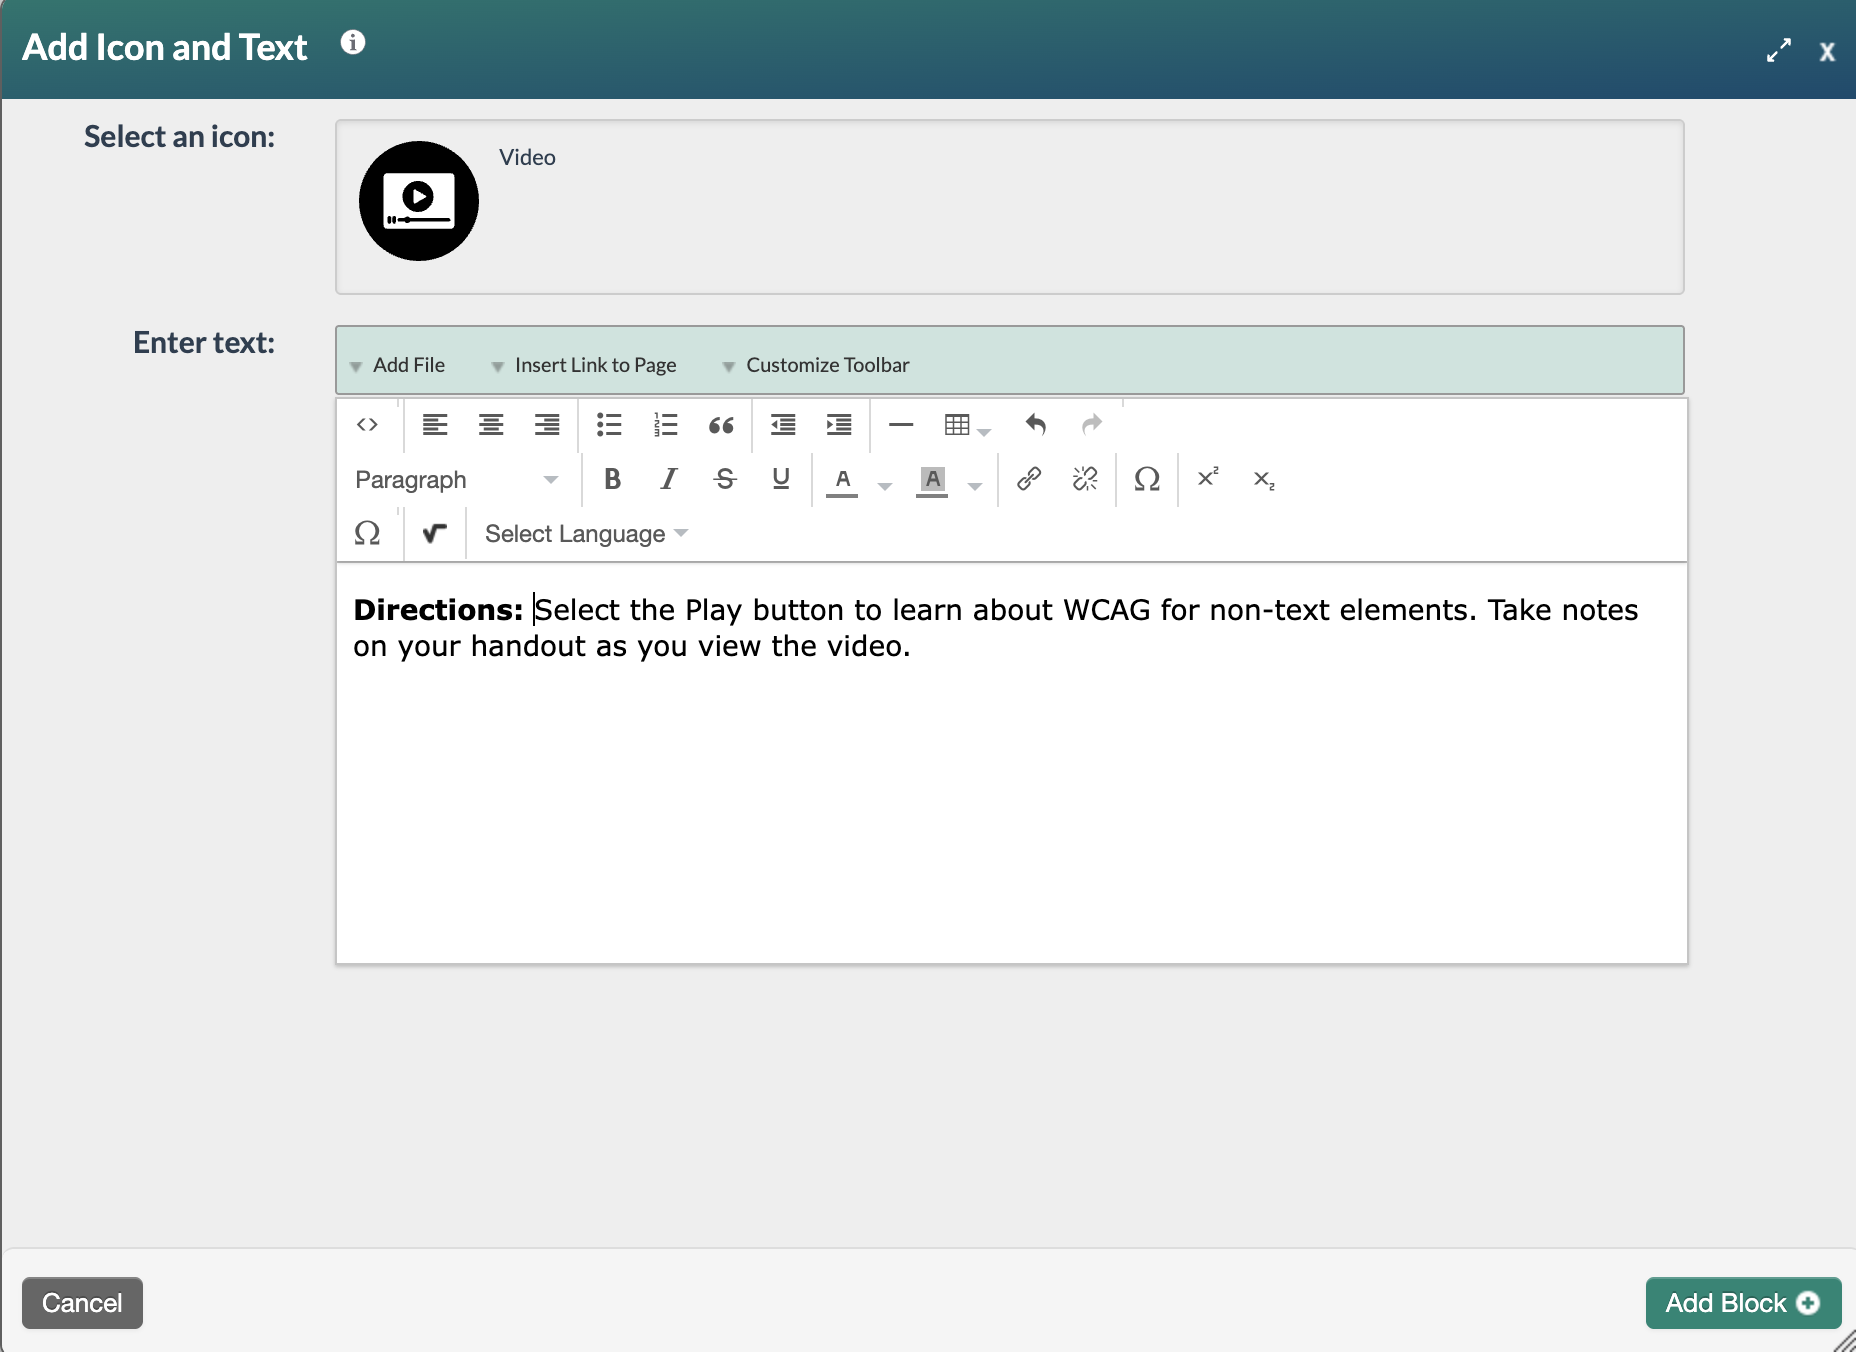
Task: Remove link with unlink icon
Action: tap(1085, 480)
